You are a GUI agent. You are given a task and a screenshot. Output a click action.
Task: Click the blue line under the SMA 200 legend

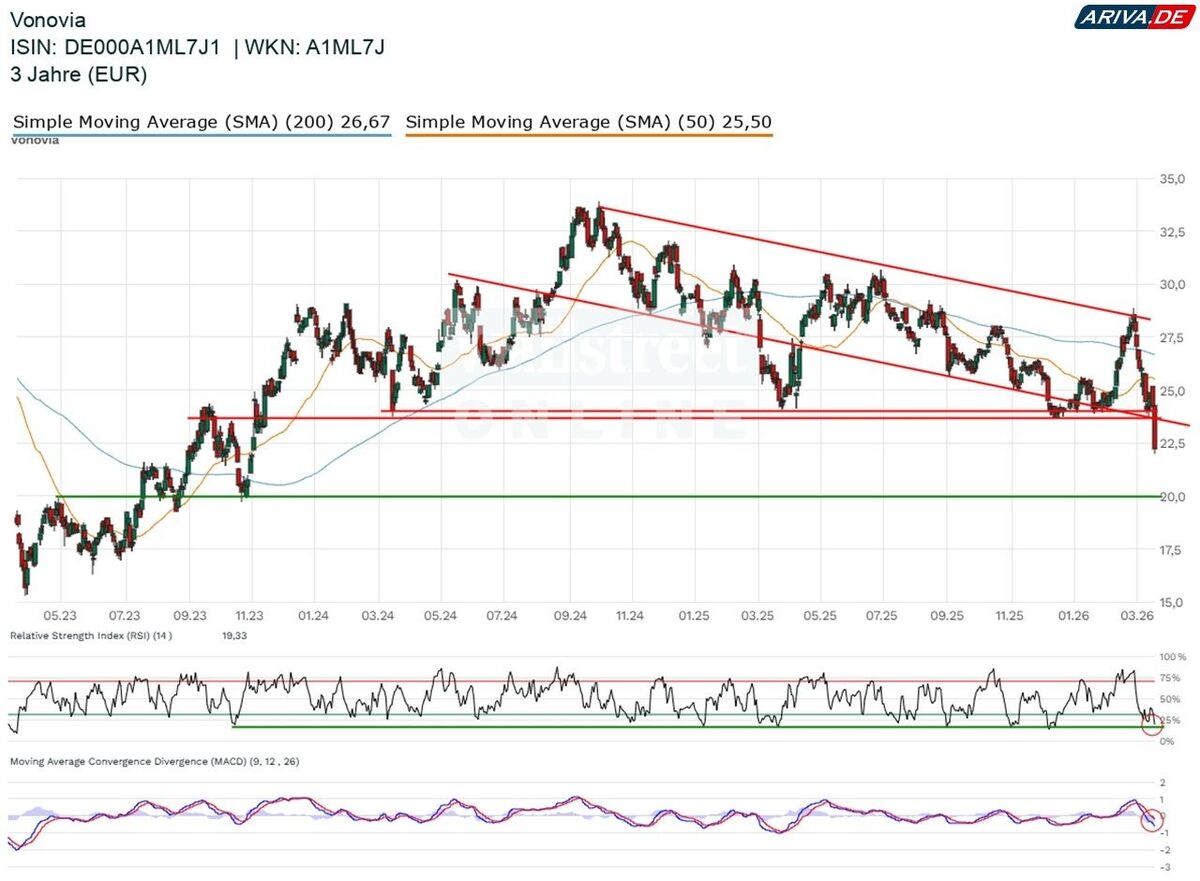click(x=201, y=135)
